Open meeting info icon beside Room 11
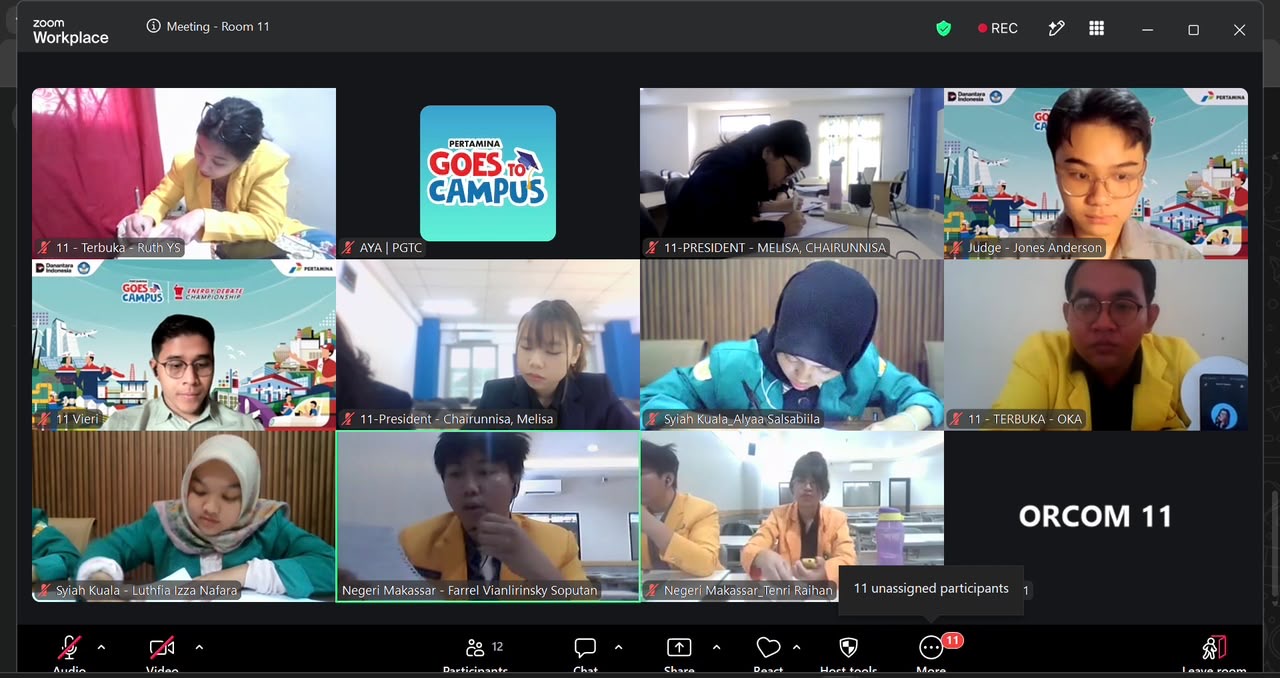 pyautogui.click(x=153, y=26)
